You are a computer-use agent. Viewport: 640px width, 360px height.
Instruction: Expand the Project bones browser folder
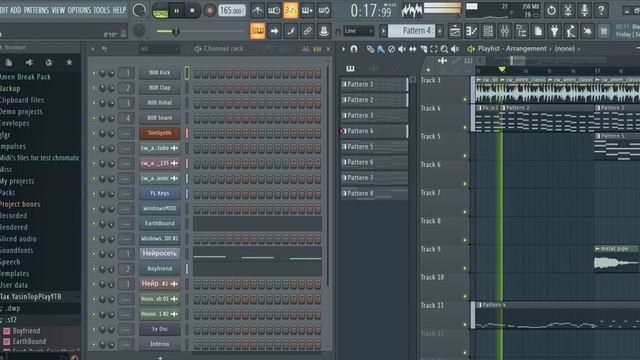point(20,204)
